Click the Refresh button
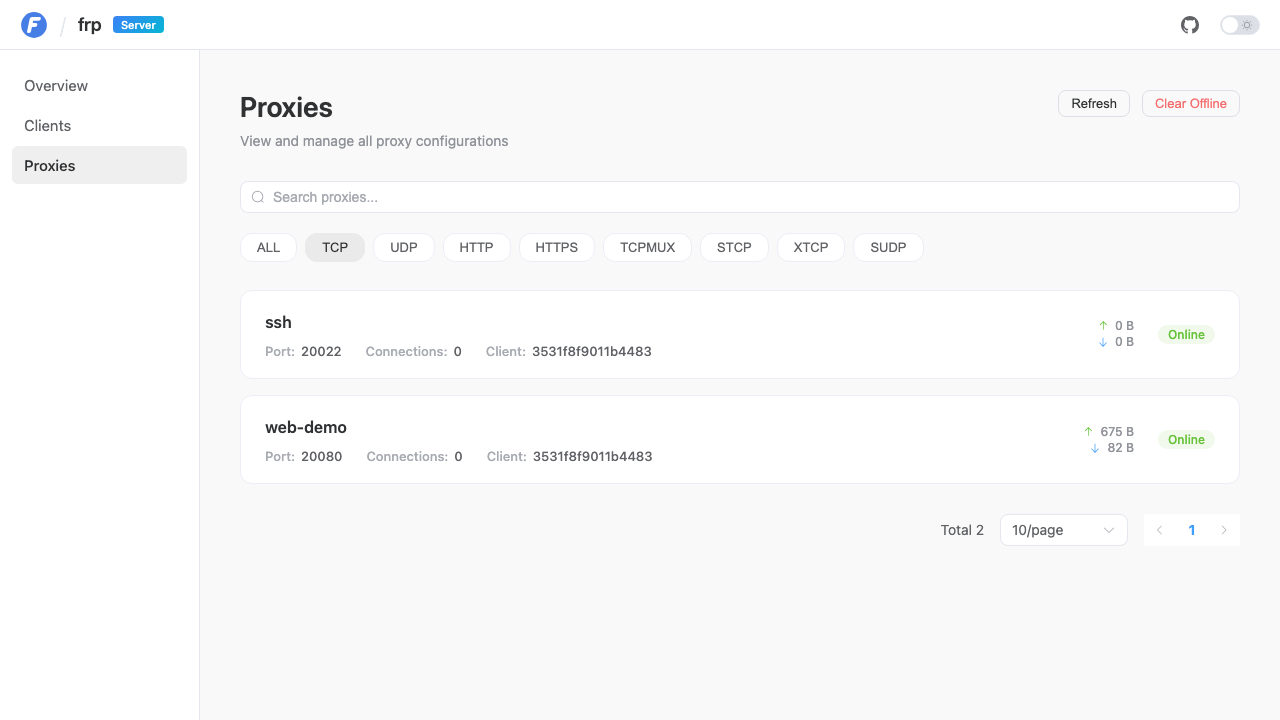The image size is (1280, 720). [x=1094, y=104]
